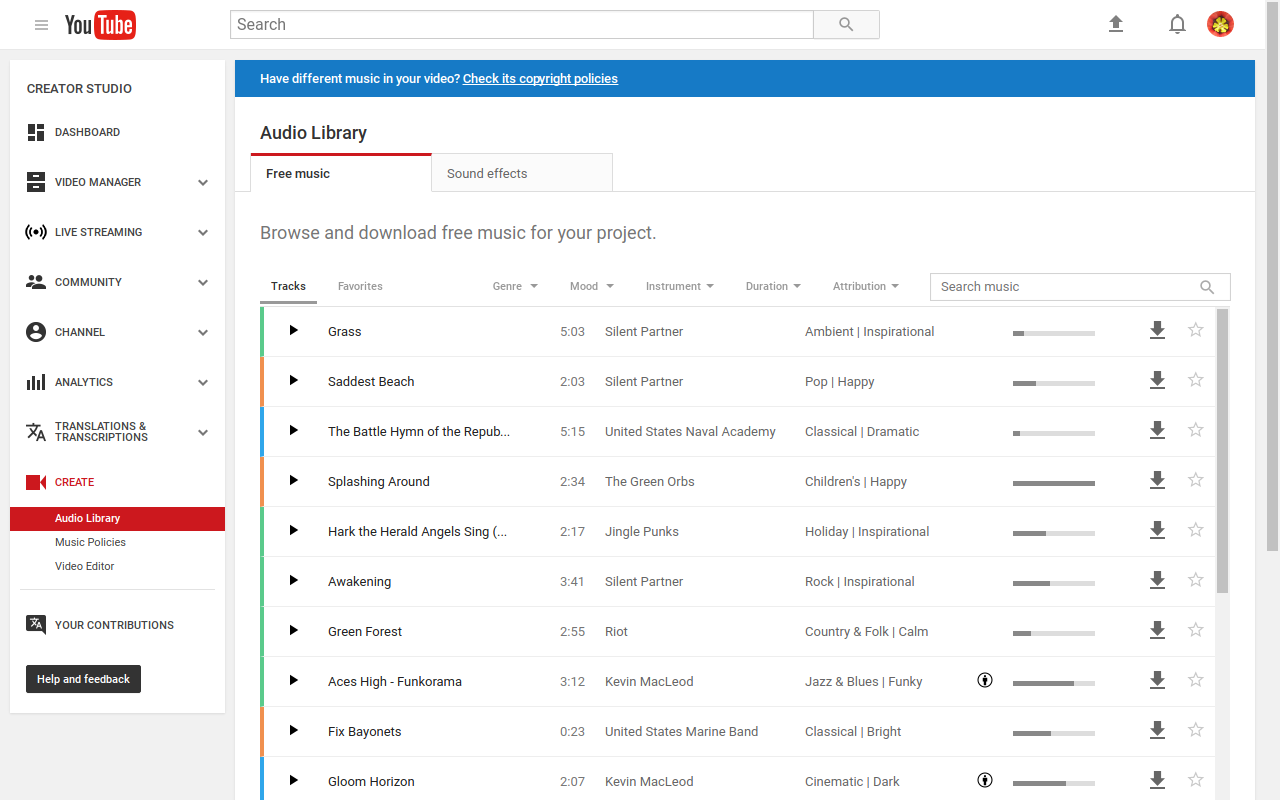Open the Mood filter dropdown
This screenshot has height=800, width=1280.
[592, 286]
